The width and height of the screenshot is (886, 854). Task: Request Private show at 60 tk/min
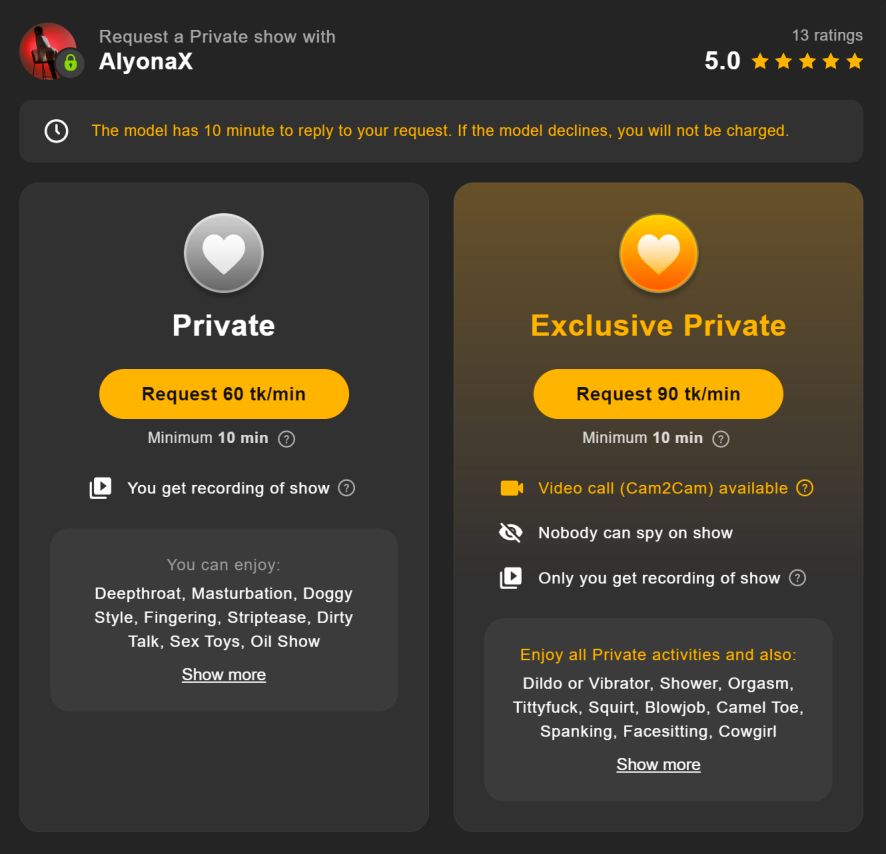tap(224, 394)
